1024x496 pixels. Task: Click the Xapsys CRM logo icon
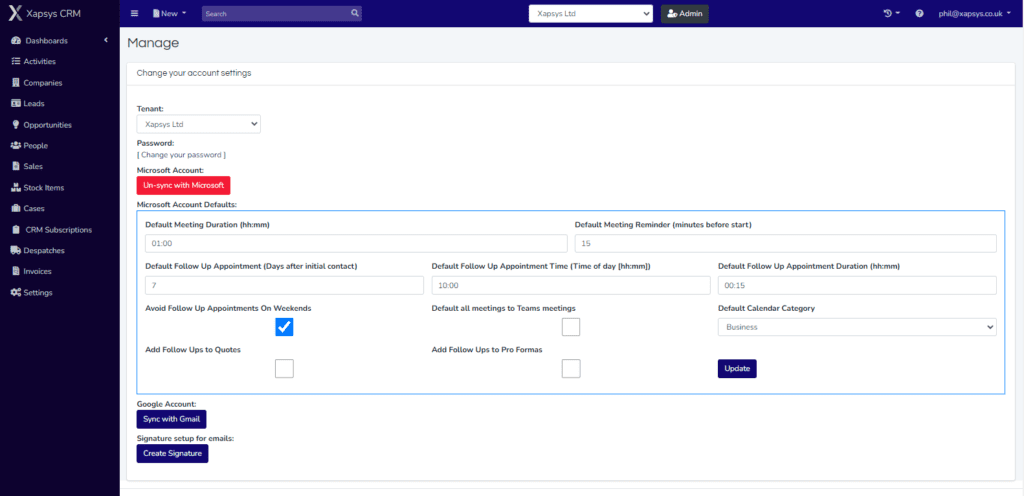[15, 13]
